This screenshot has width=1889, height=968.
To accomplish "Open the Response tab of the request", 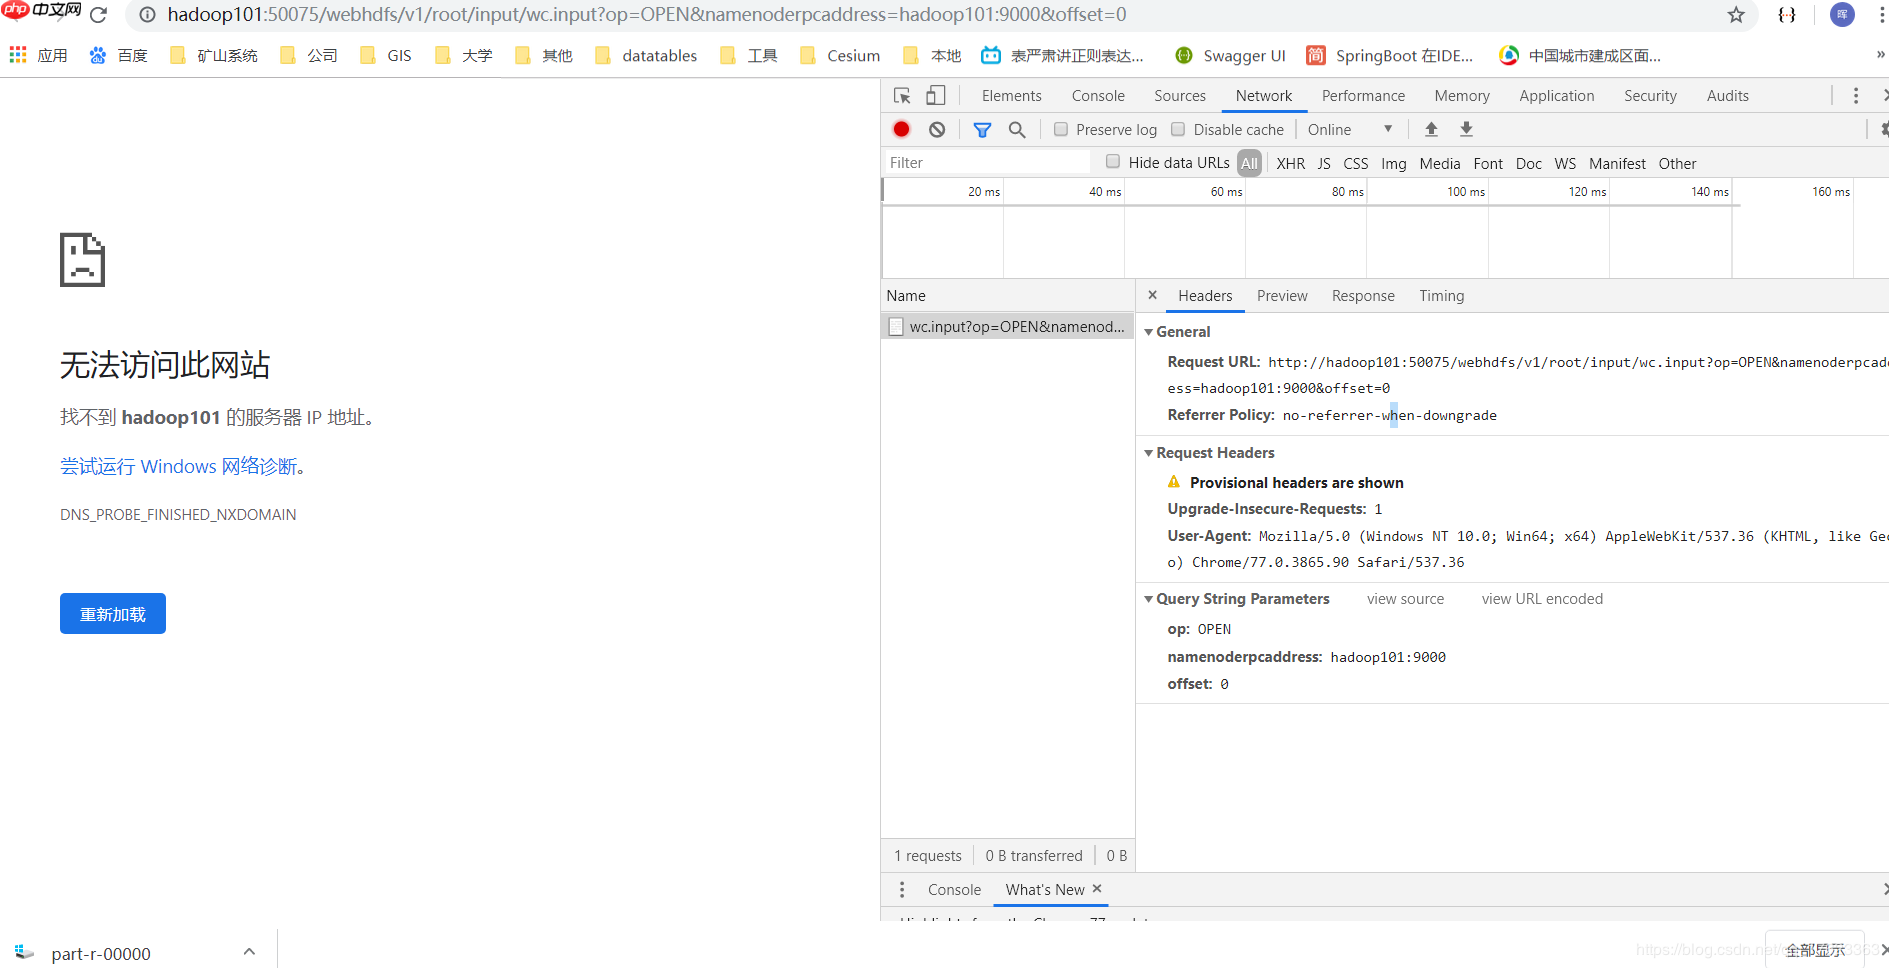I will 1362,296.
